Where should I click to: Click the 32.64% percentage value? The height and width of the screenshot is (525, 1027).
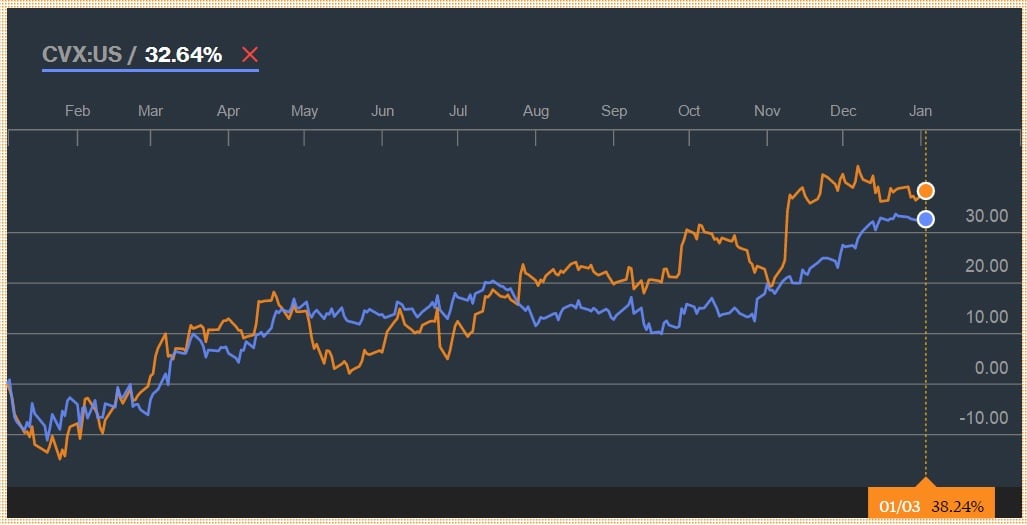(183, 55)
